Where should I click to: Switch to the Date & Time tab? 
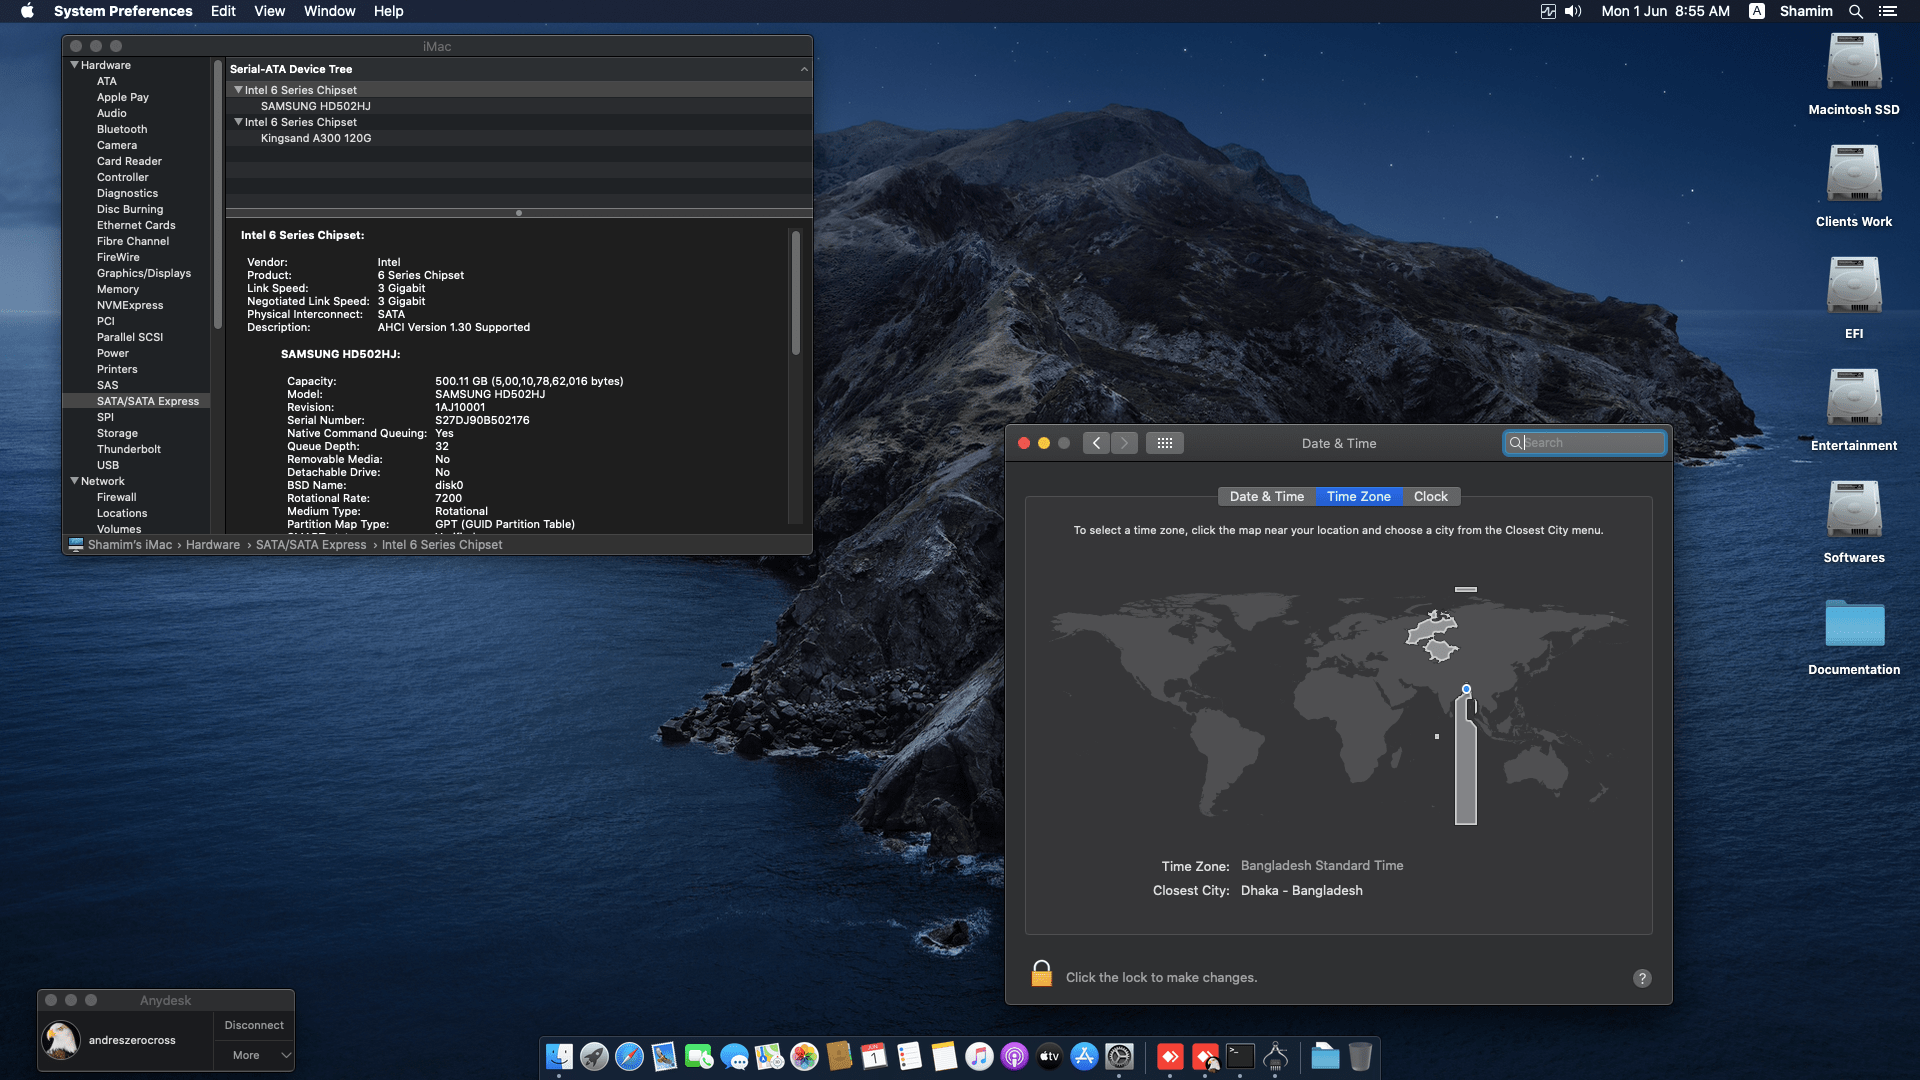1266,496
